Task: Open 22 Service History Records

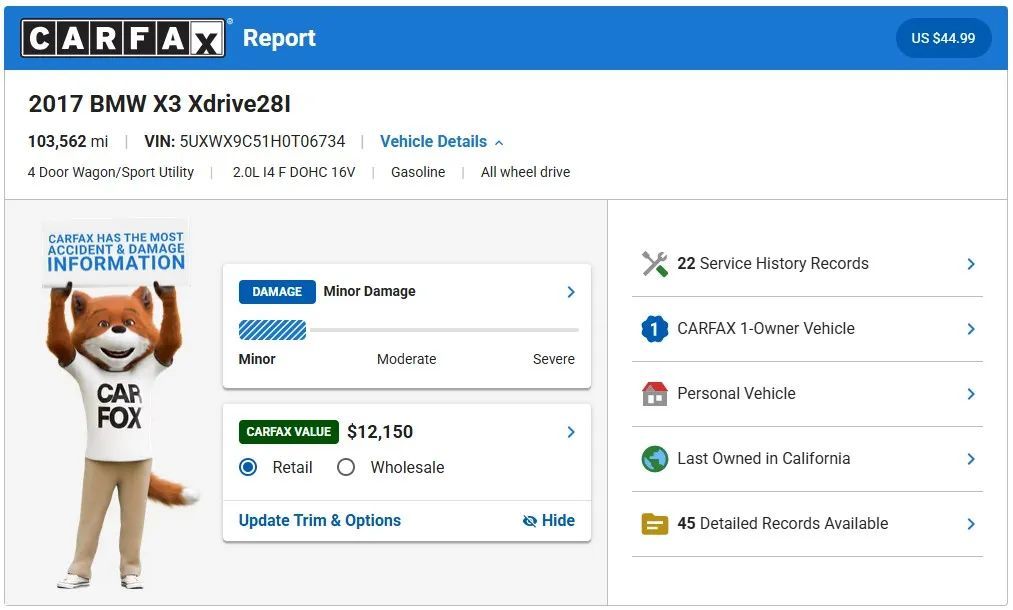Action: pos(772,264)
